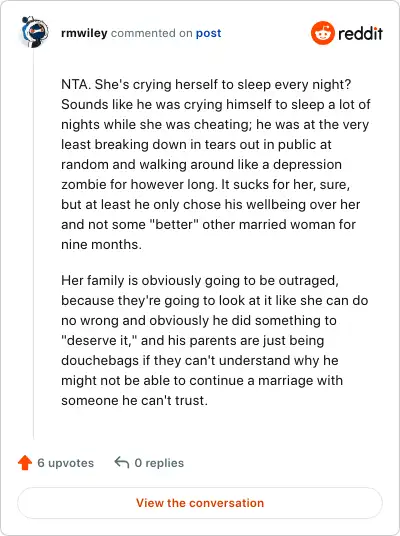Open the rmwiley username link
400x536 pixels.
[84, 33]
